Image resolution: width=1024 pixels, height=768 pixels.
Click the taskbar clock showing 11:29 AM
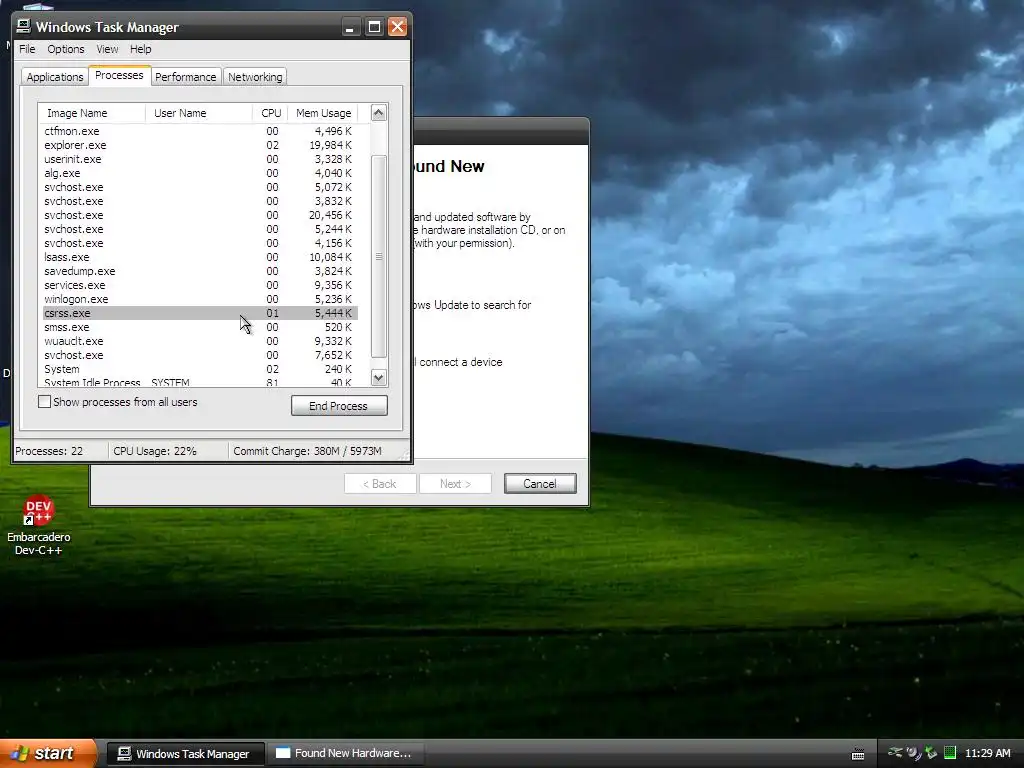pyautogui.click(x=987, y=753)
